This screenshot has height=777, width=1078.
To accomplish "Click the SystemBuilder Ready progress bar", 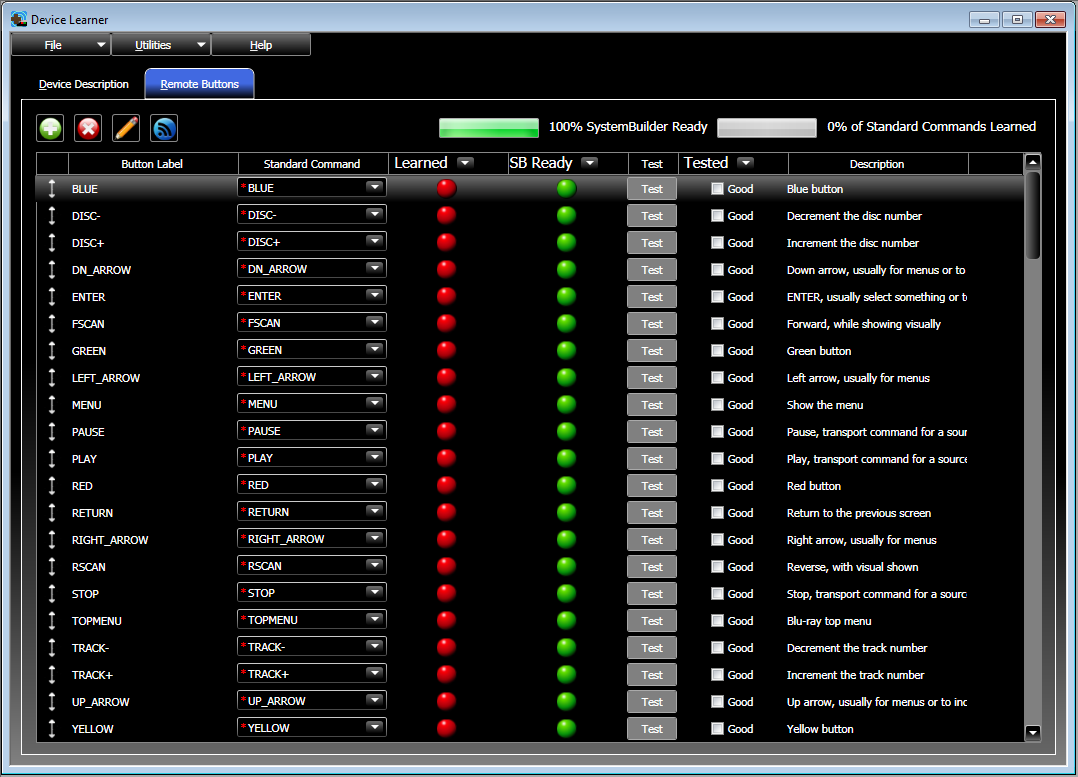I will [x=489, y=128].
